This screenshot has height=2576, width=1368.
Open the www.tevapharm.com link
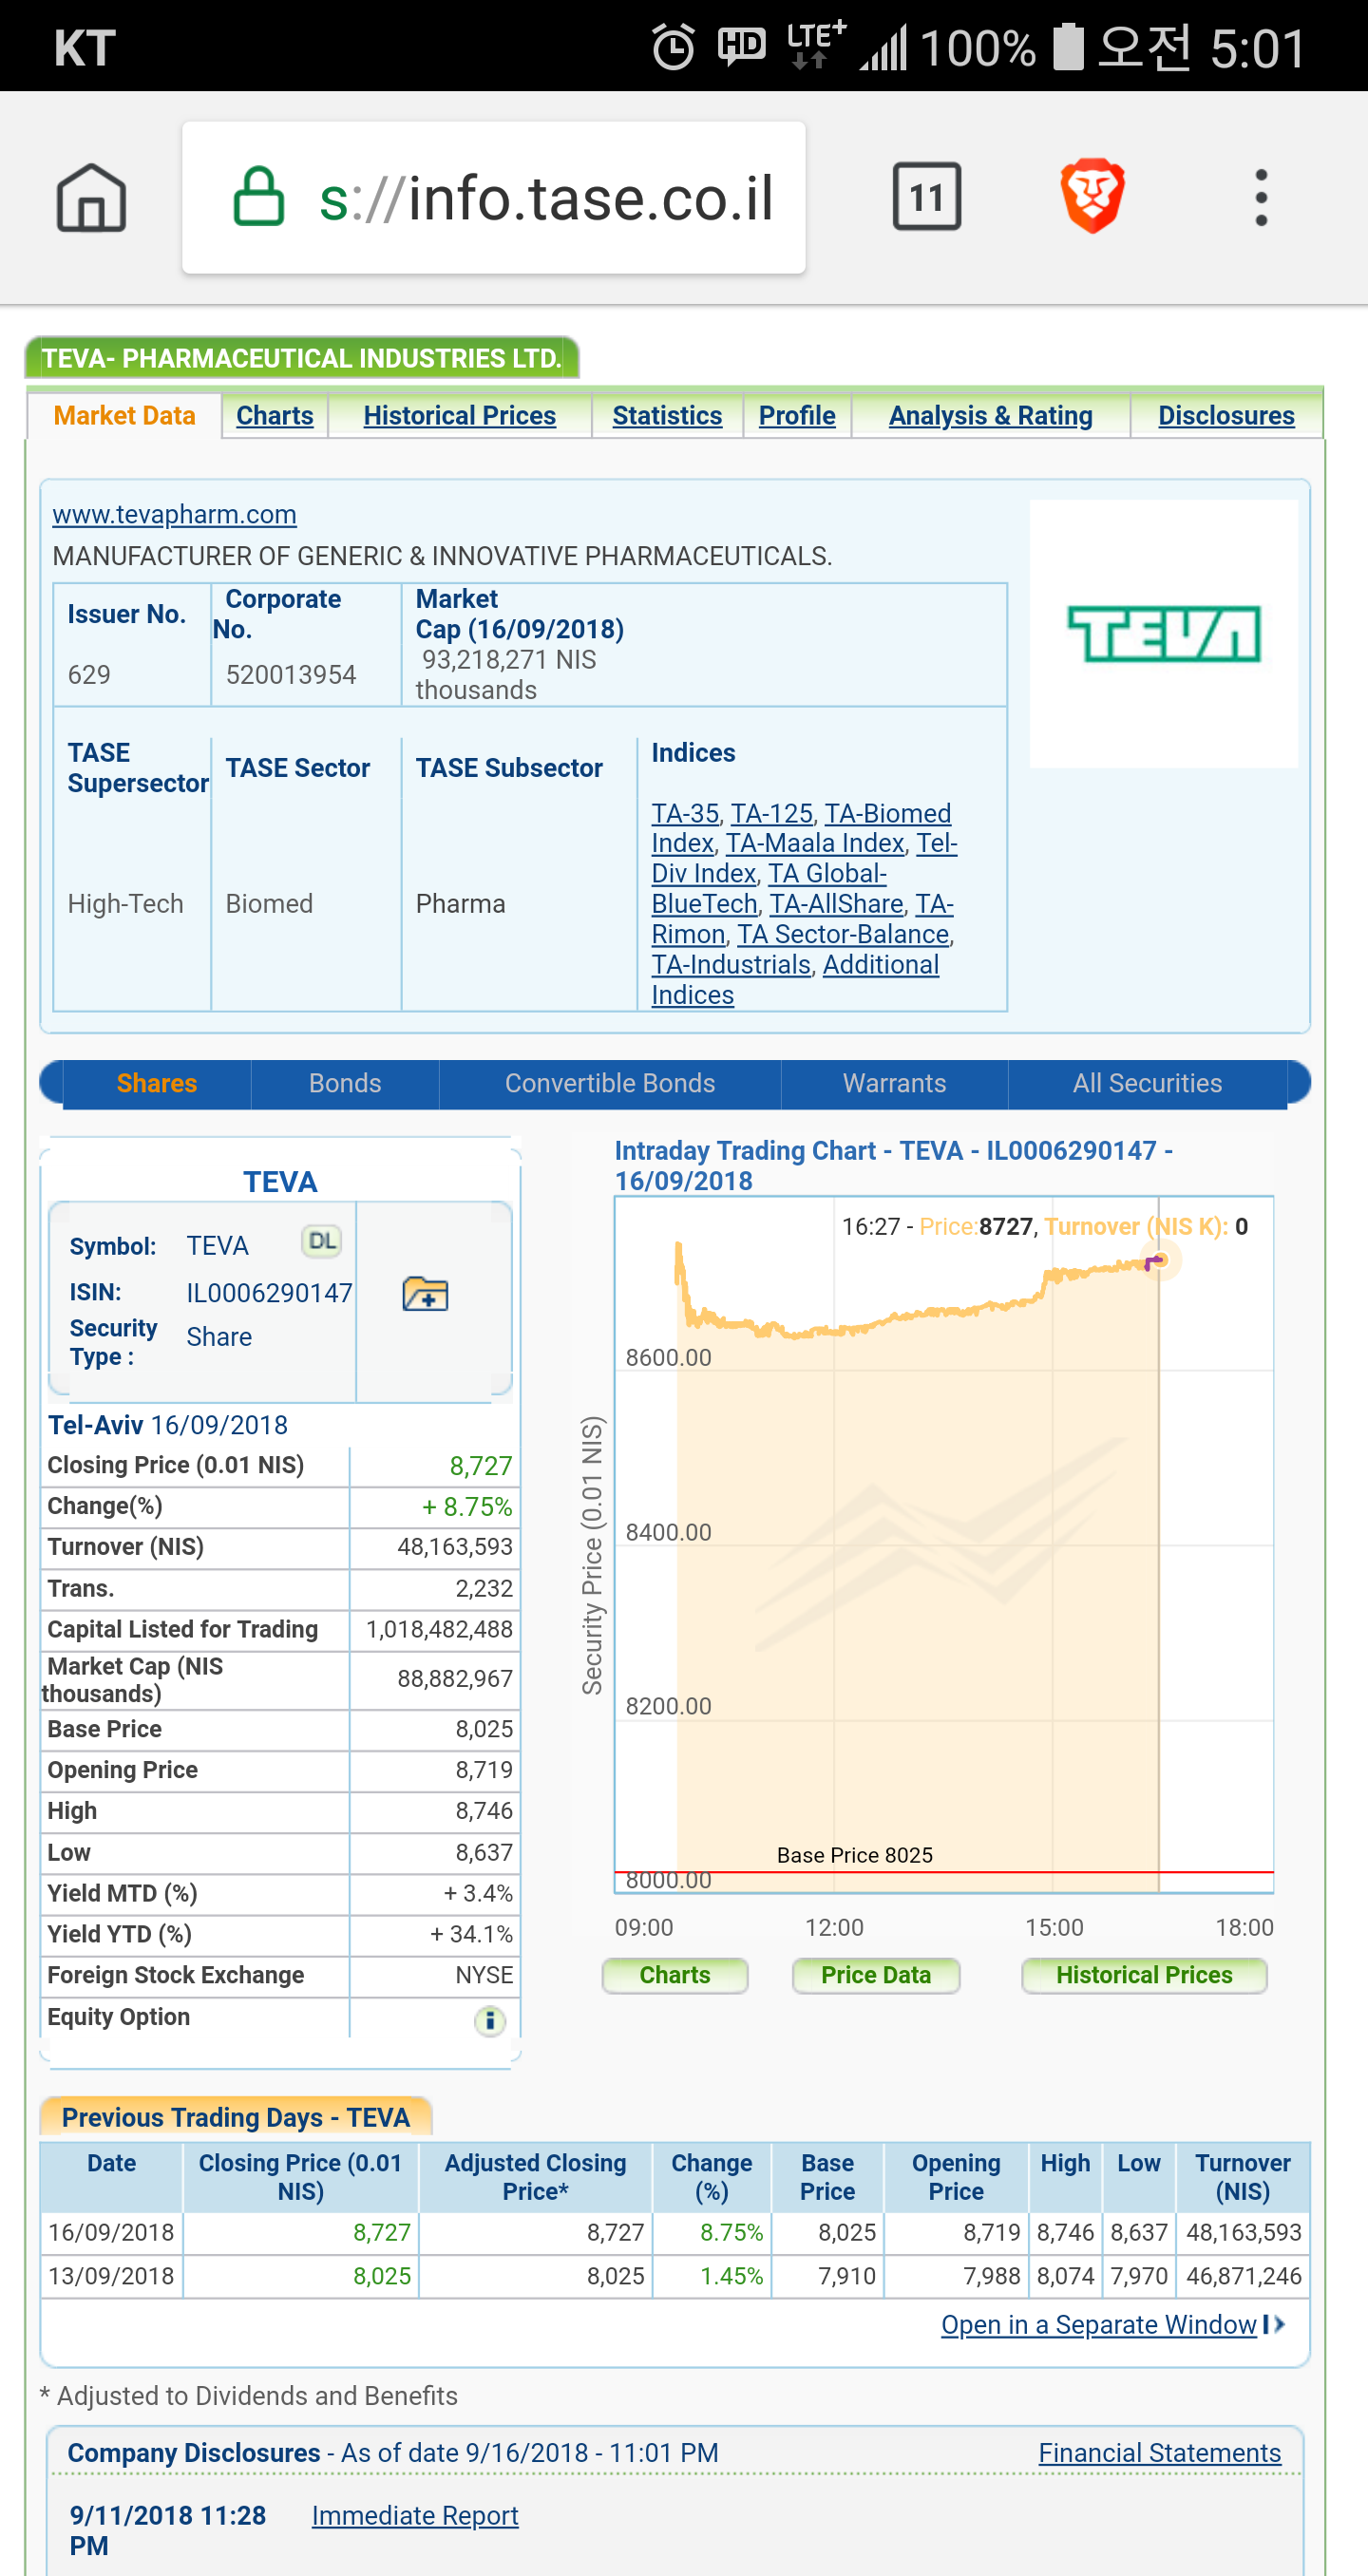174,514
